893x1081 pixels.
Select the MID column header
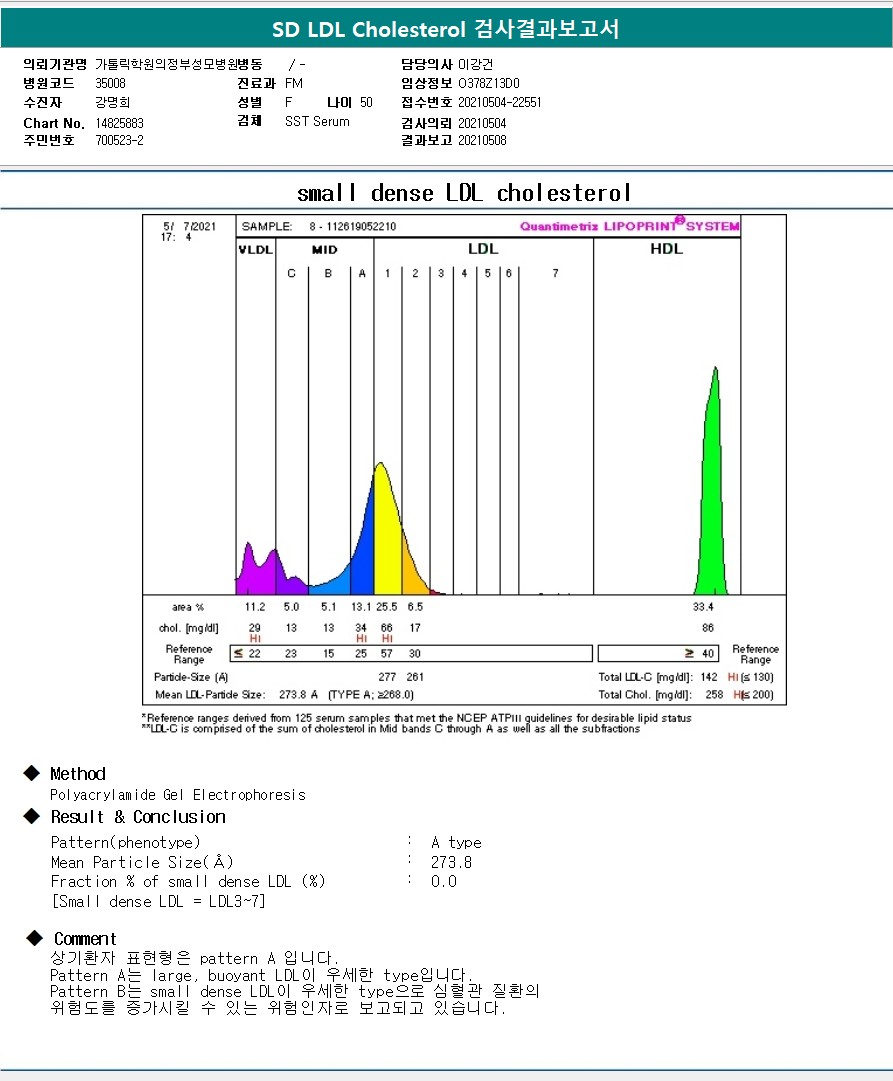[x=323, y=249]
